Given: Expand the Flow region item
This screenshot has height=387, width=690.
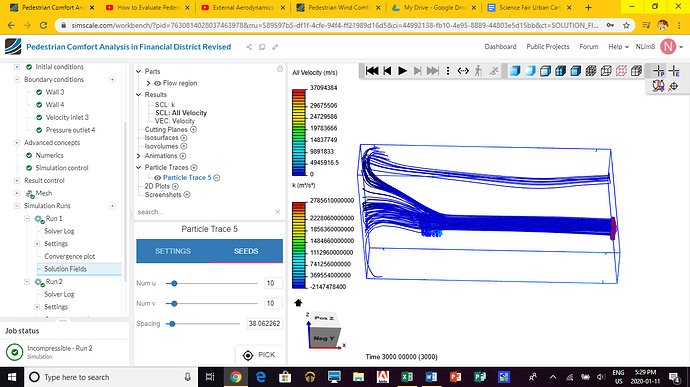Looking at the screenshot, I should (x=149, y=83).
